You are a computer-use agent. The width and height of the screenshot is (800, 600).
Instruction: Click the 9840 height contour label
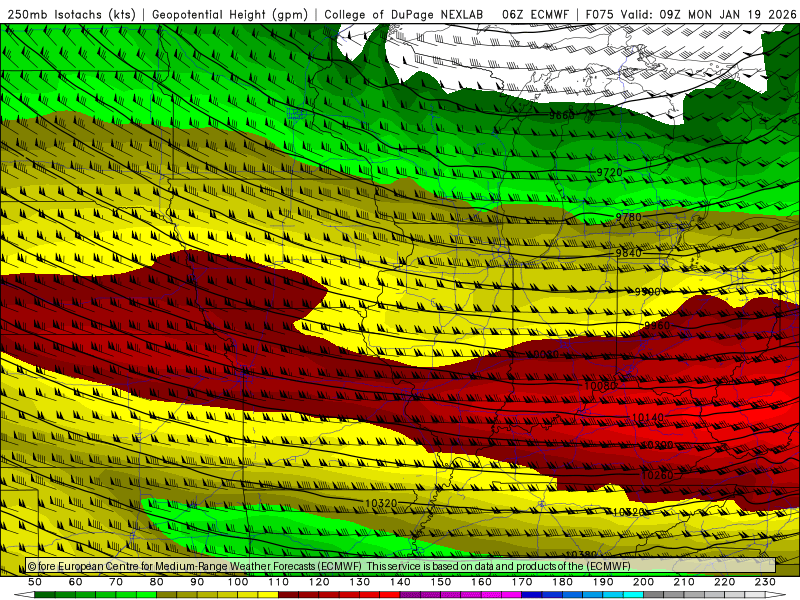(x=628, y=253)
